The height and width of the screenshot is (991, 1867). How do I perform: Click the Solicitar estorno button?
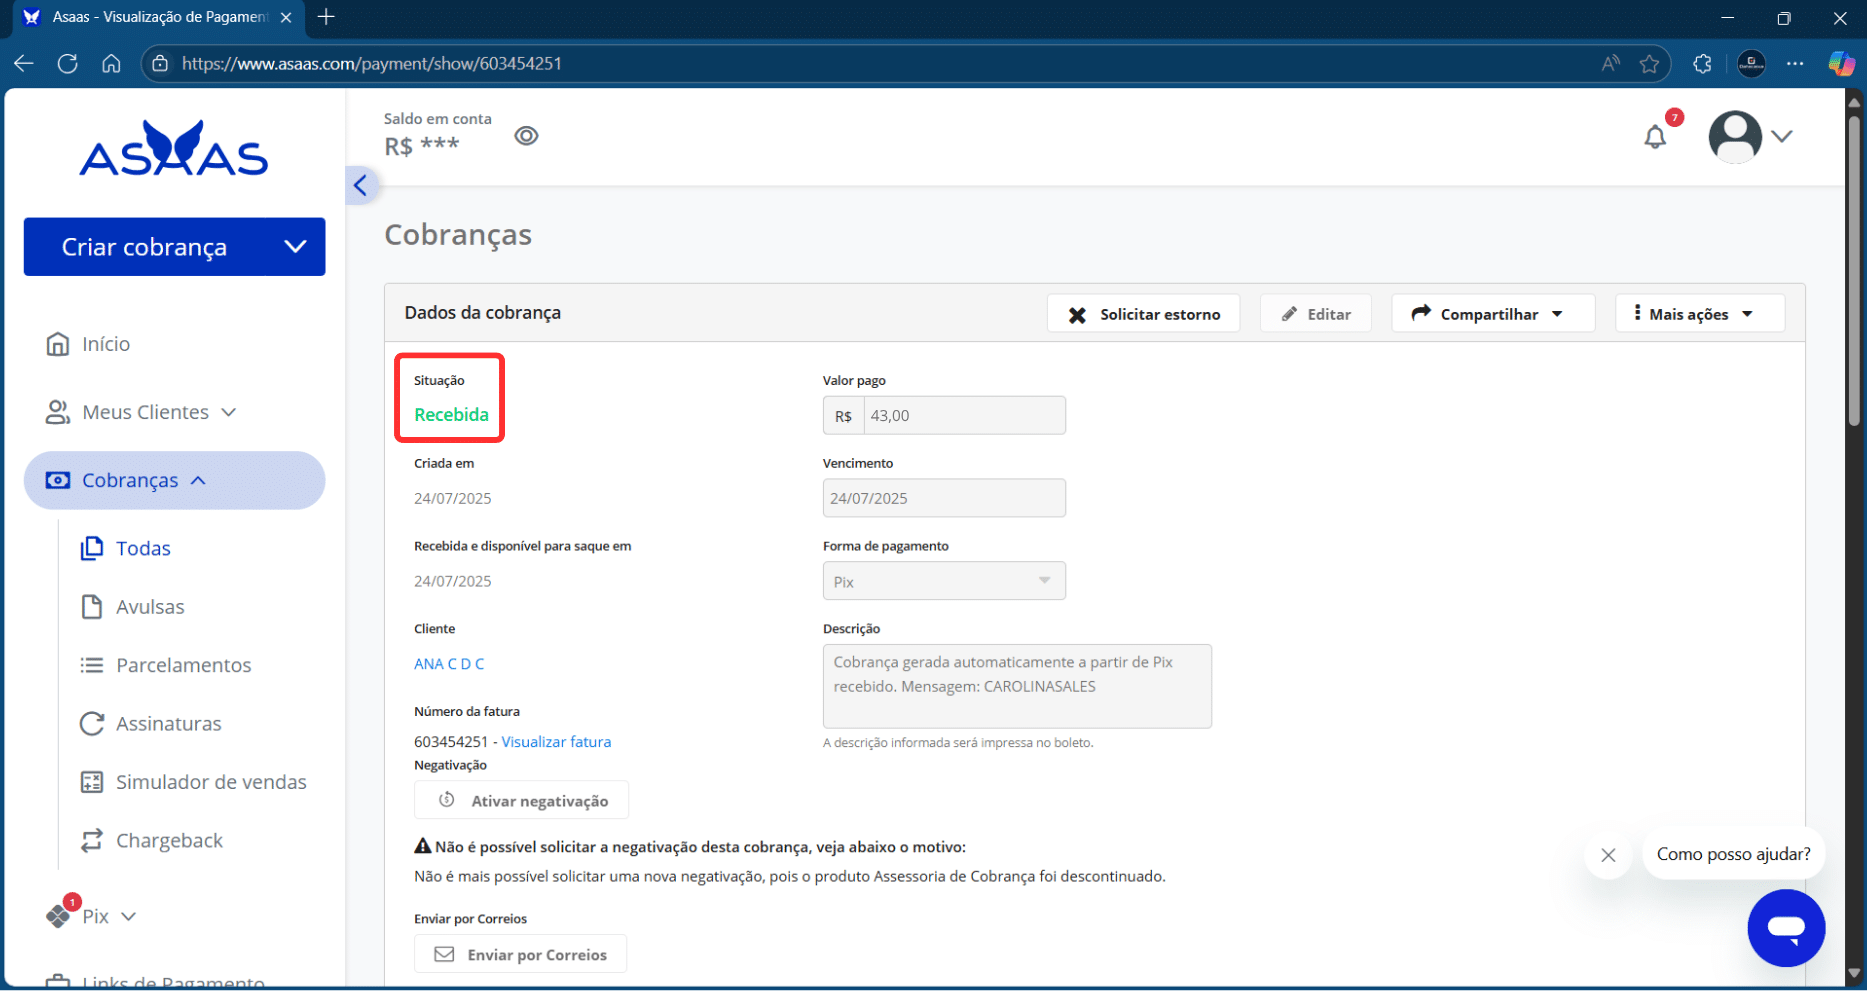[x=1143, y=314]
